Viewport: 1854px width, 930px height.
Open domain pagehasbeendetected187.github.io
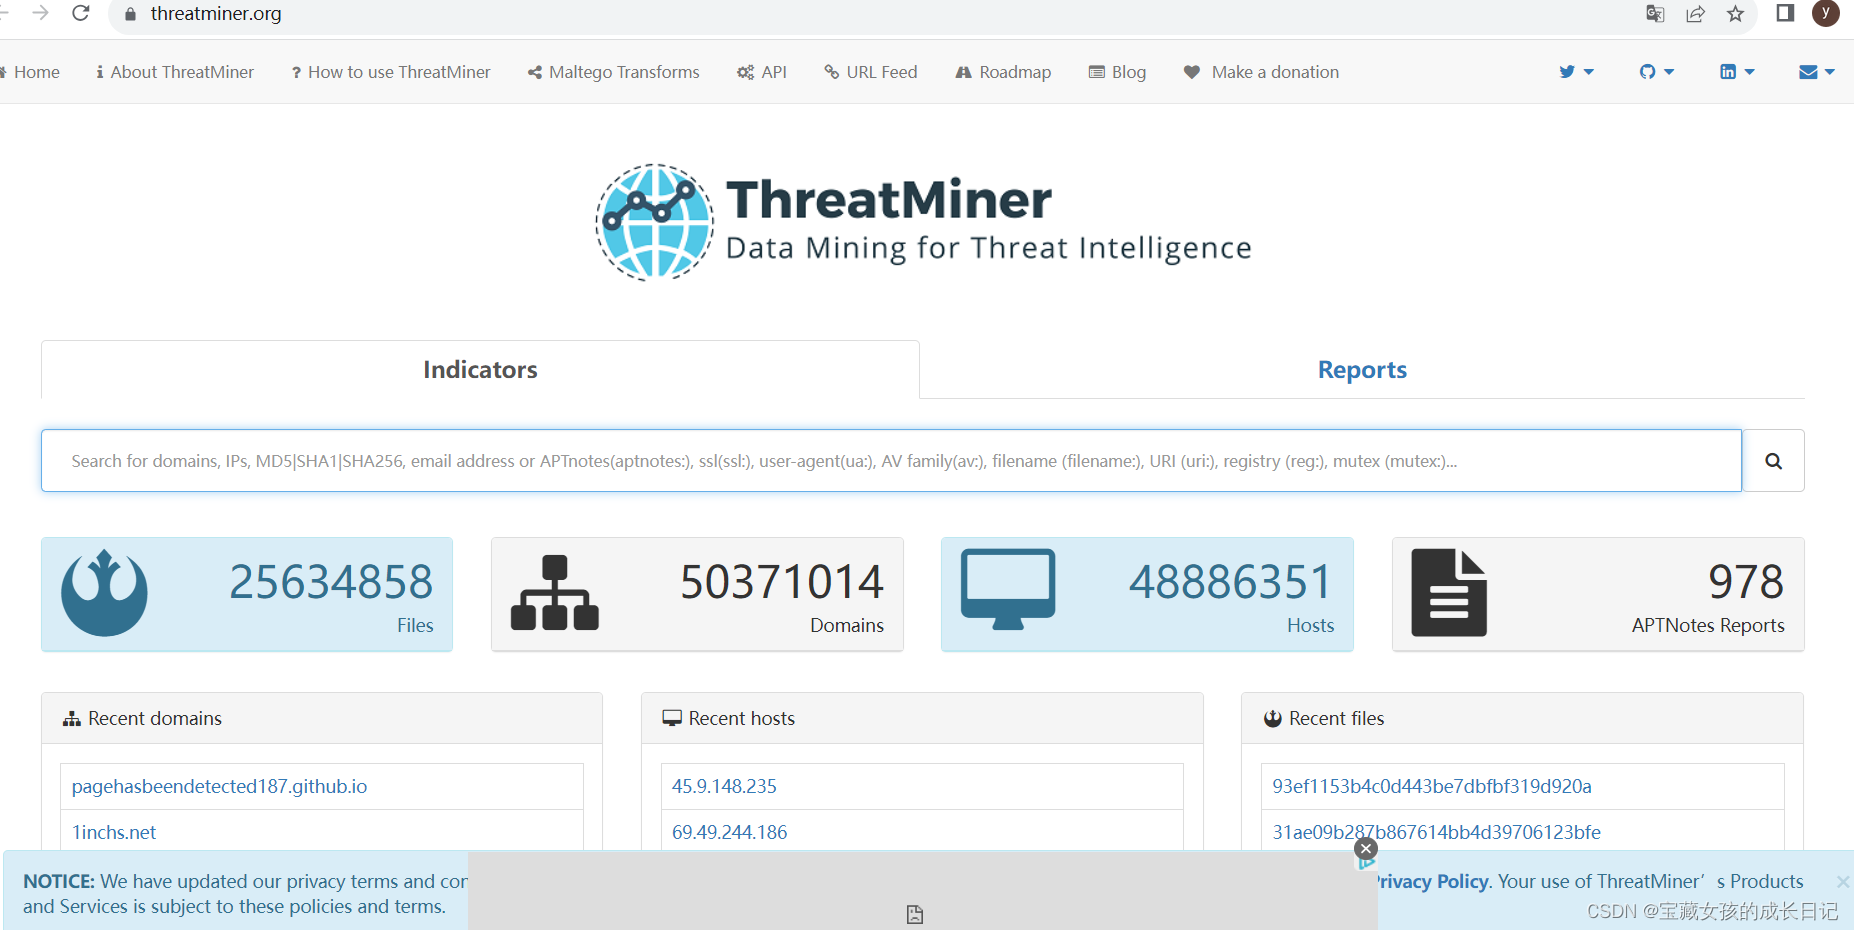tap(219, 786)
